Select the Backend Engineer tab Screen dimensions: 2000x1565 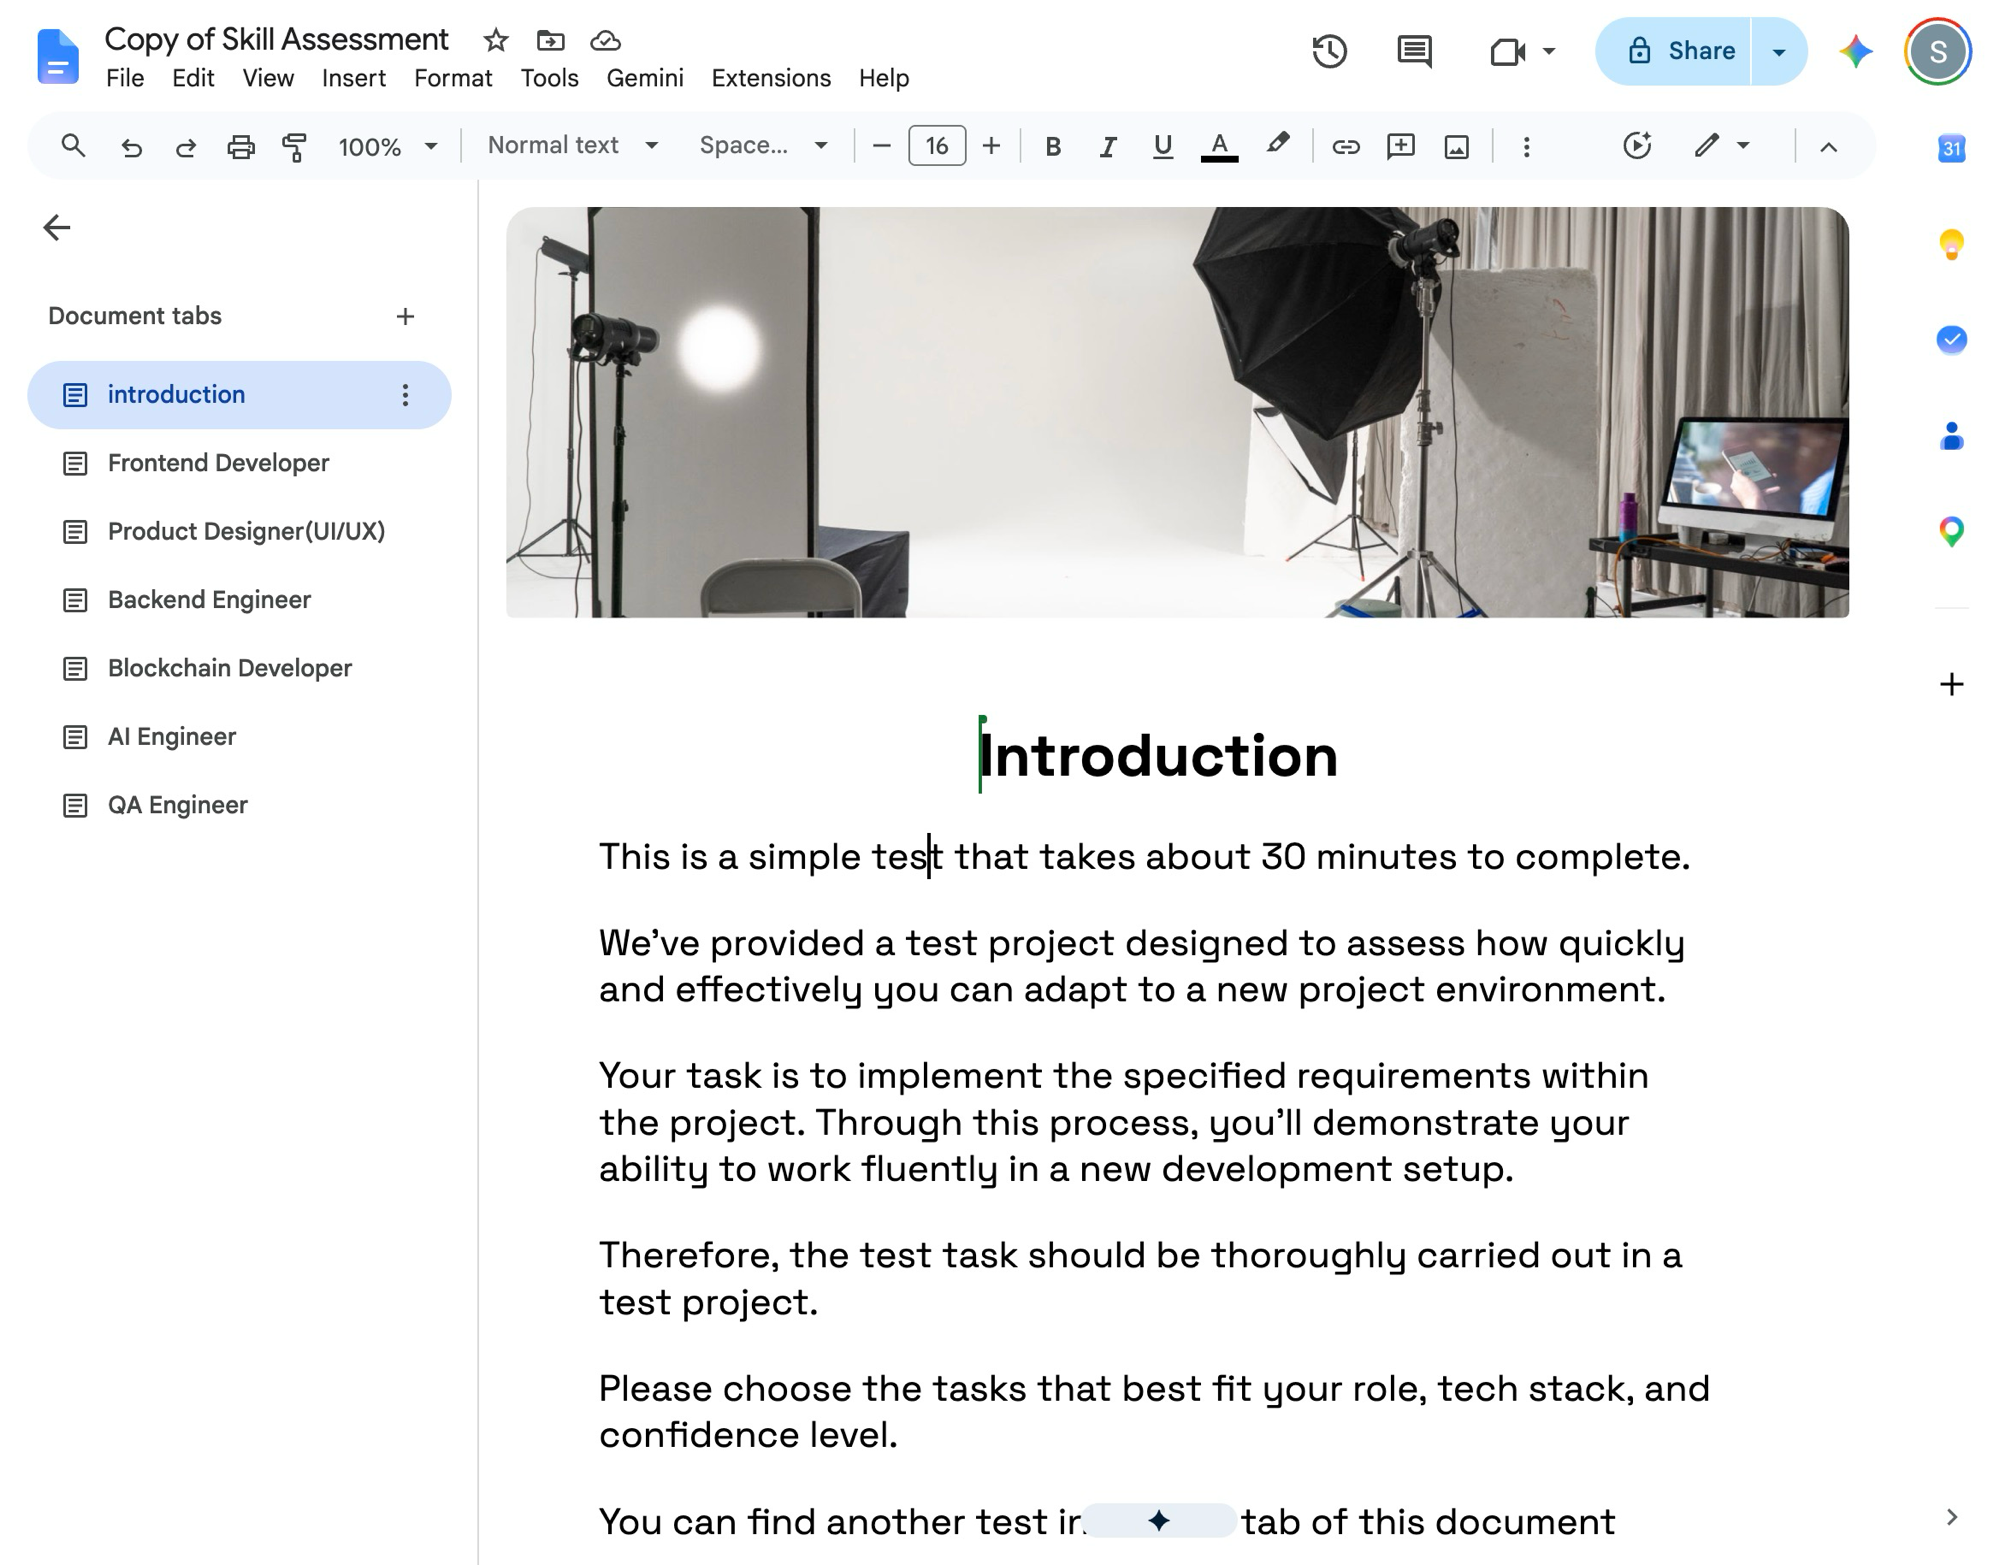(239, 600)
